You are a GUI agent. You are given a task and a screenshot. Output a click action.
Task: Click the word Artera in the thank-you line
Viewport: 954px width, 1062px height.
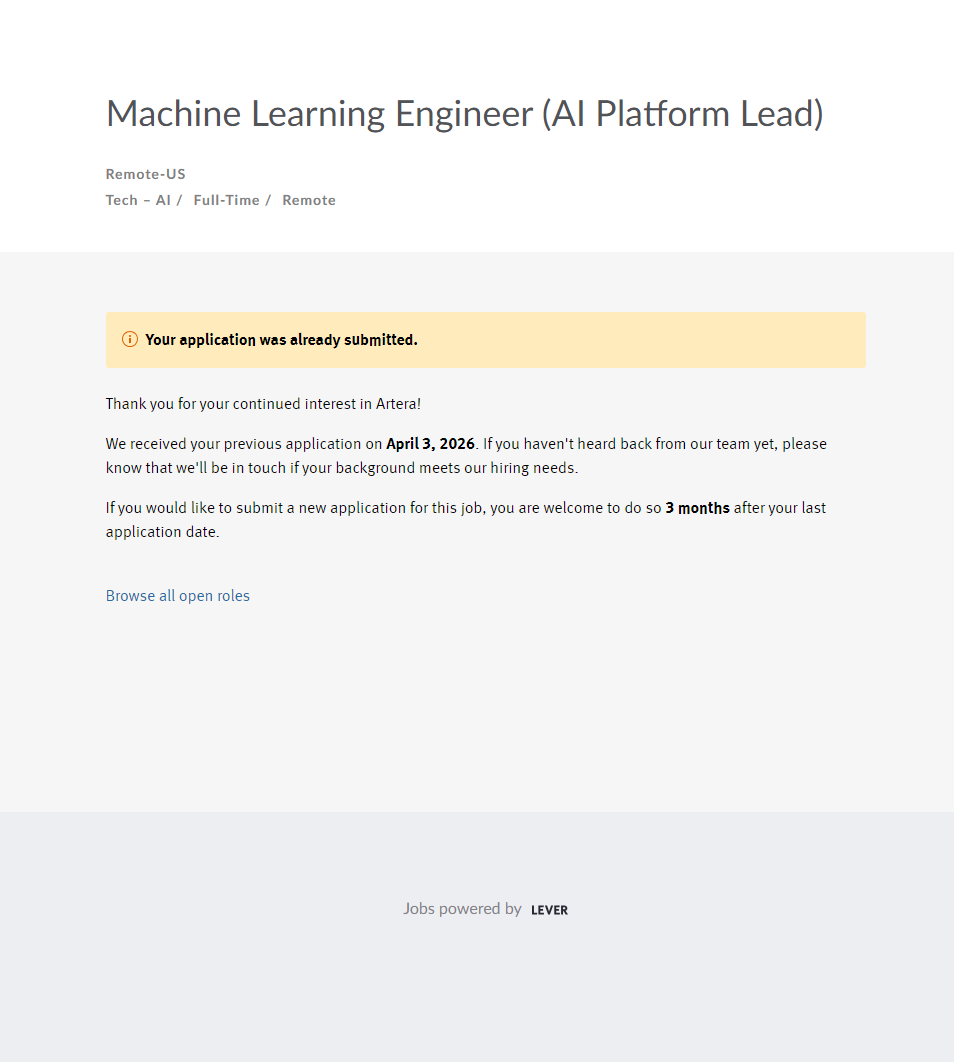pyautogui.click(x=397, y=404)
